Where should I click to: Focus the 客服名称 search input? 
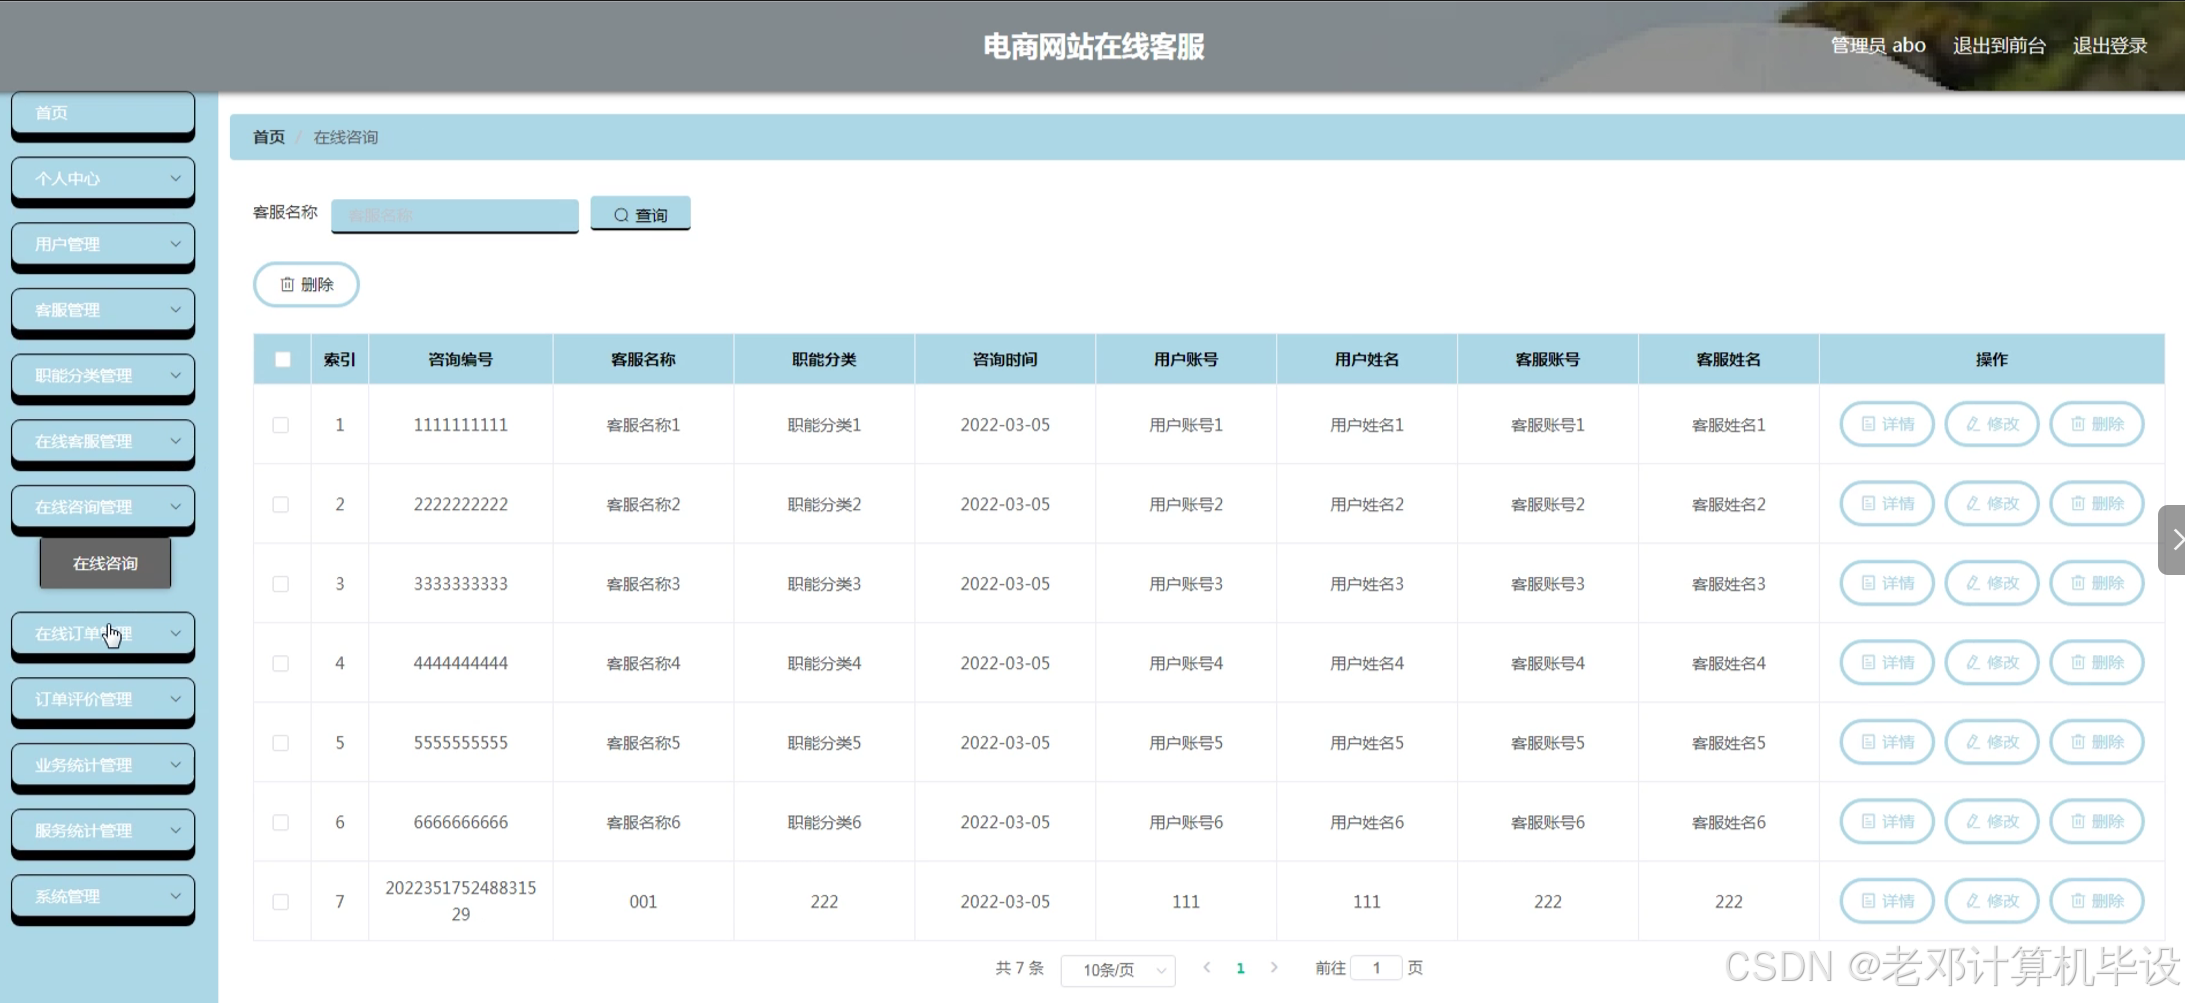[x=455, y=215]
